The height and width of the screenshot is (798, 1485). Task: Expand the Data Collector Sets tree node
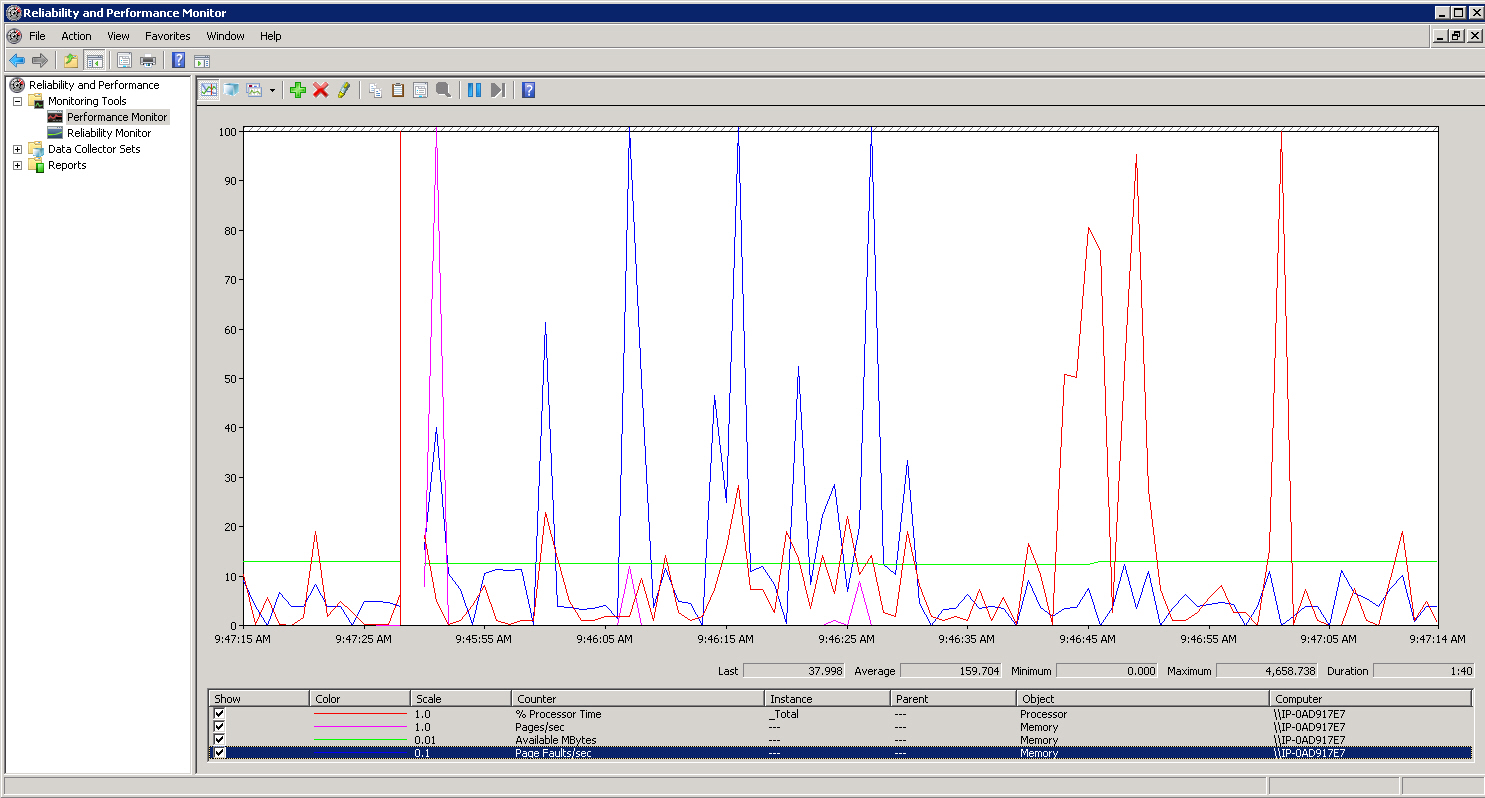pos(17,149)
